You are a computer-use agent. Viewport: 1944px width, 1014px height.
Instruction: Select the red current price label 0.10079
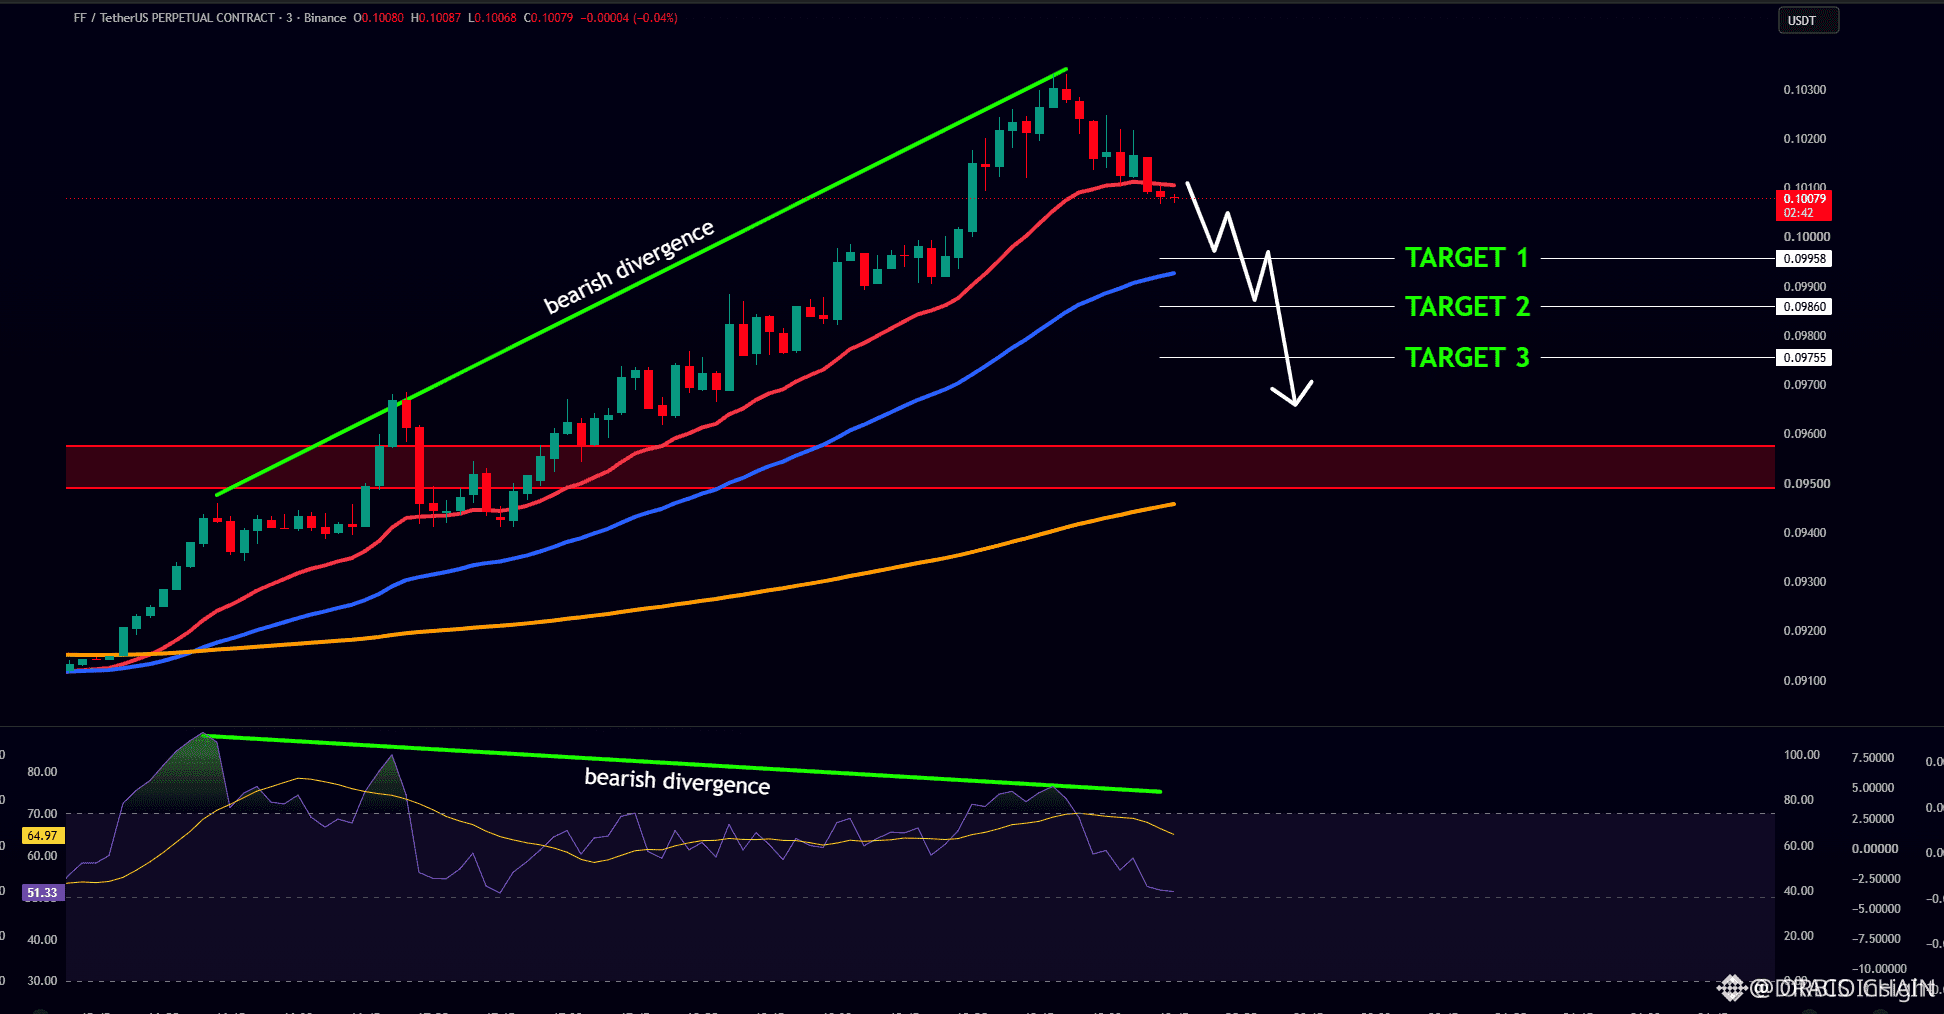(1804, 205)
